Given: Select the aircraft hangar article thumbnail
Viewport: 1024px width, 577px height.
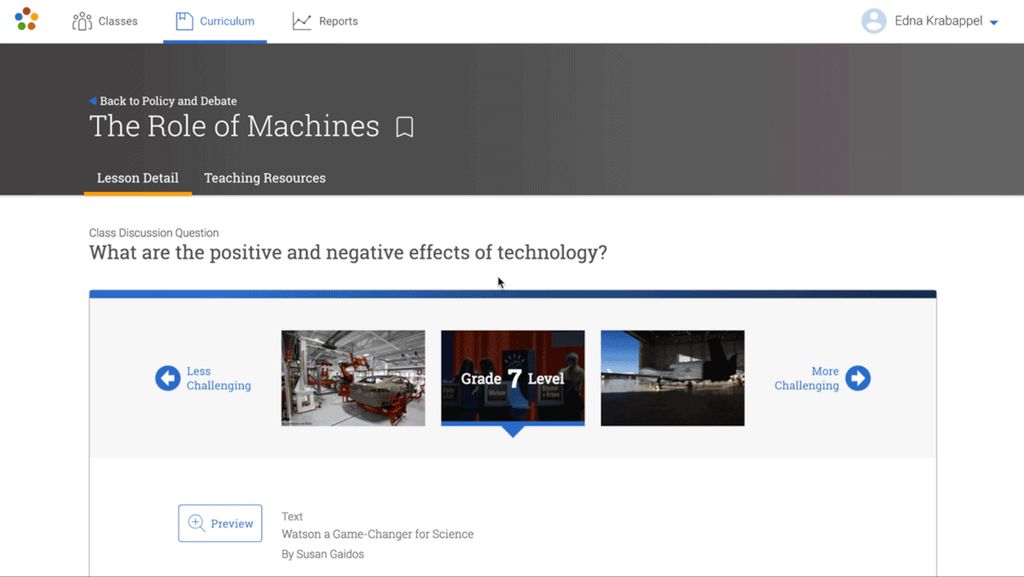Looking at the screenshot, I should (672, 377).
